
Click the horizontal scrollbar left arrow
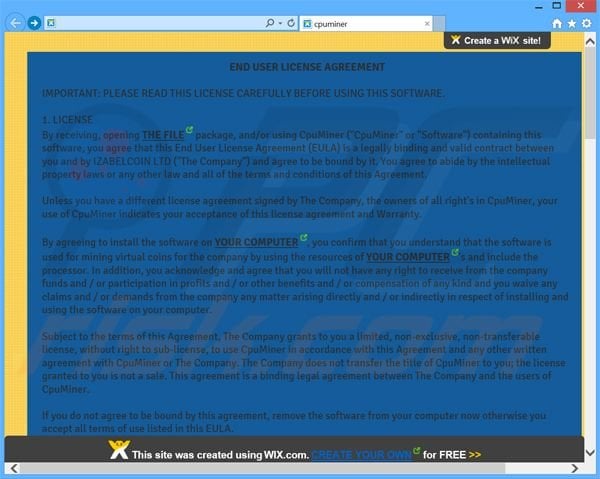pyautogui.click(x=14, y=468)
